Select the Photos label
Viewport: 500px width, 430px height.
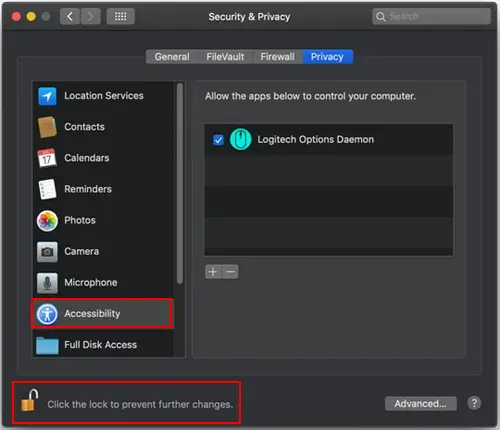80,220
